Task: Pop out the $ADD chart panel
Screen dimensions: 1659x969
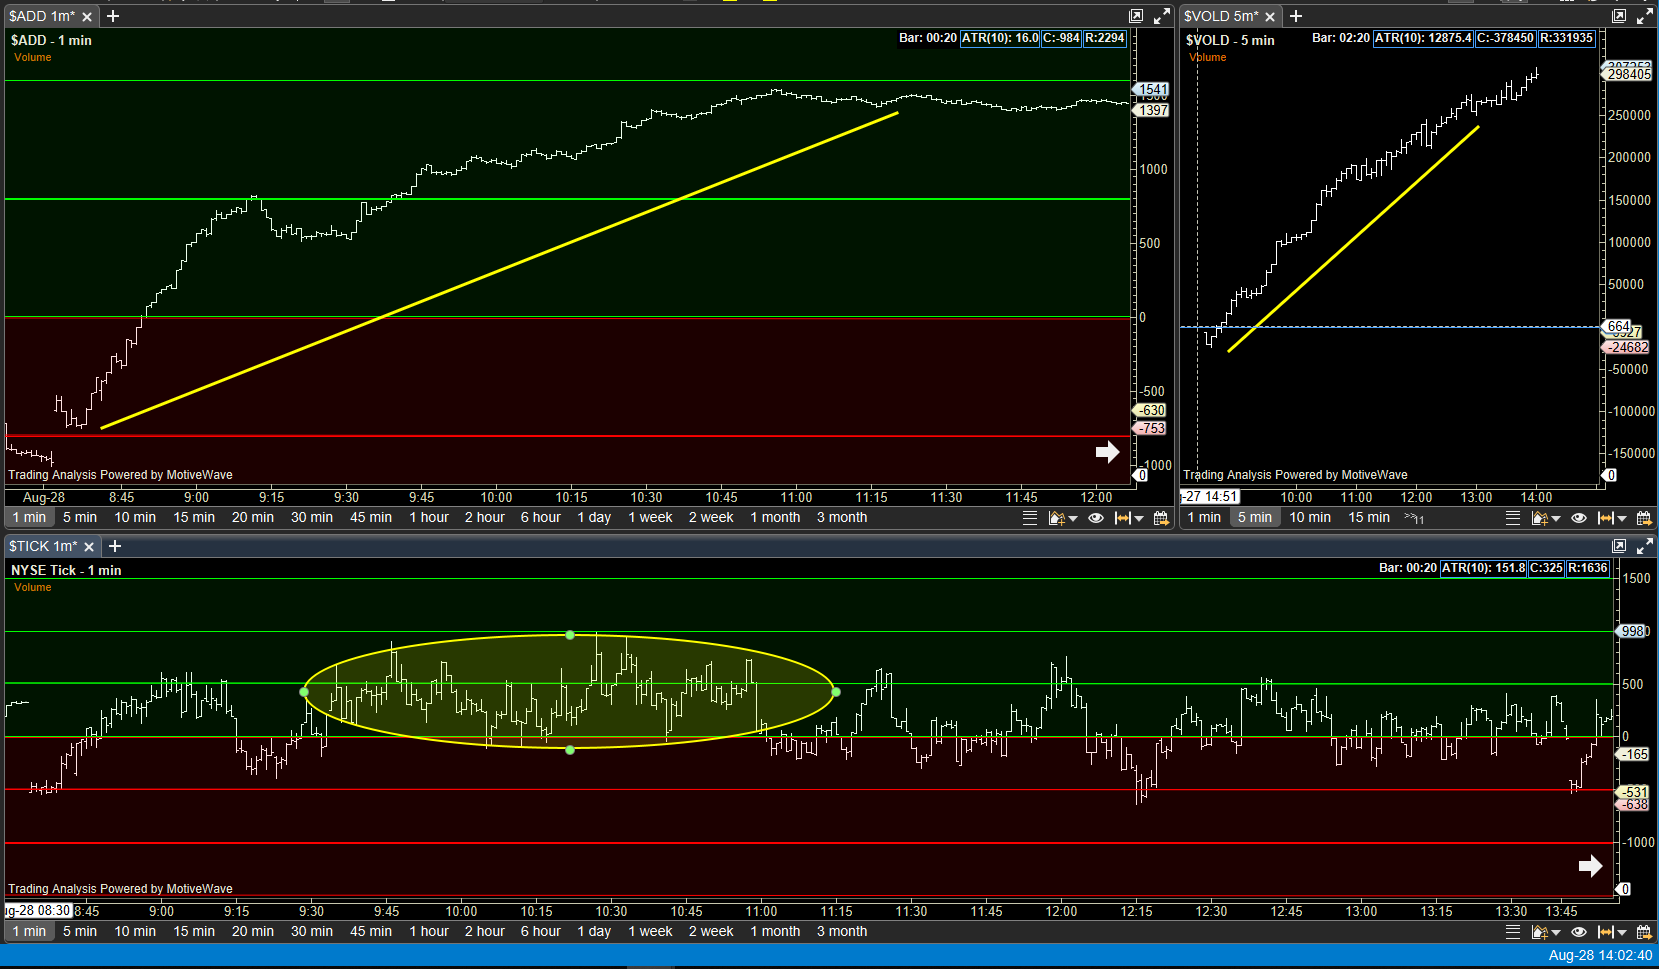Action: point(1136,16)
